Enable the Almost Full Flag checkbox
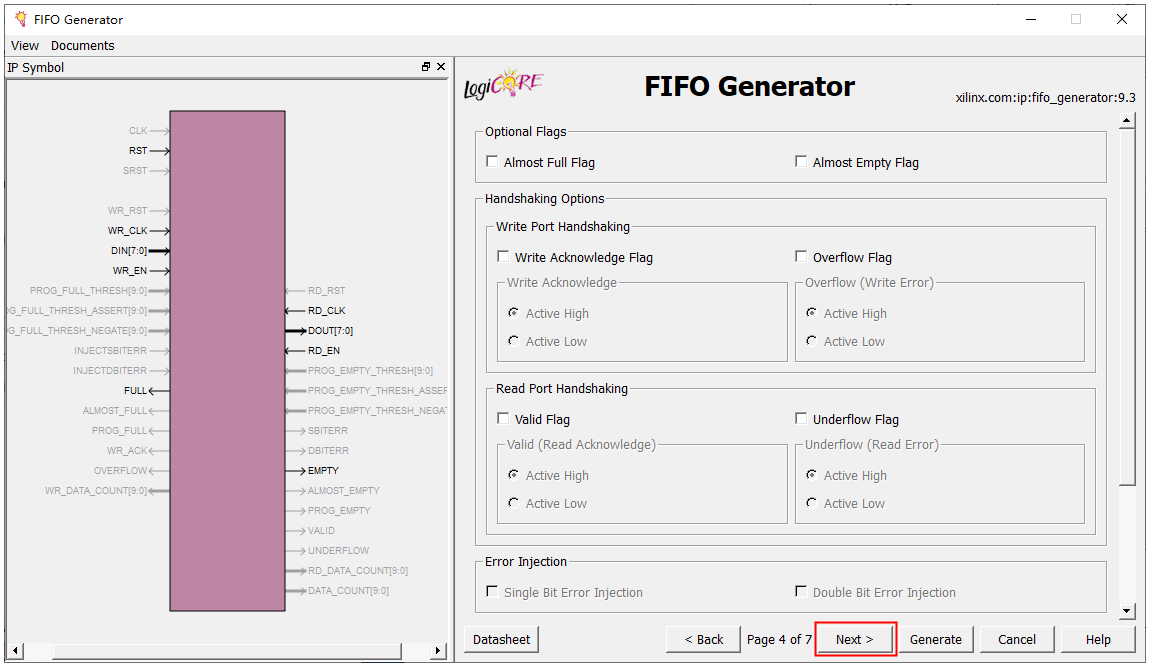1149x666 pixels. (x=492, y=162)
